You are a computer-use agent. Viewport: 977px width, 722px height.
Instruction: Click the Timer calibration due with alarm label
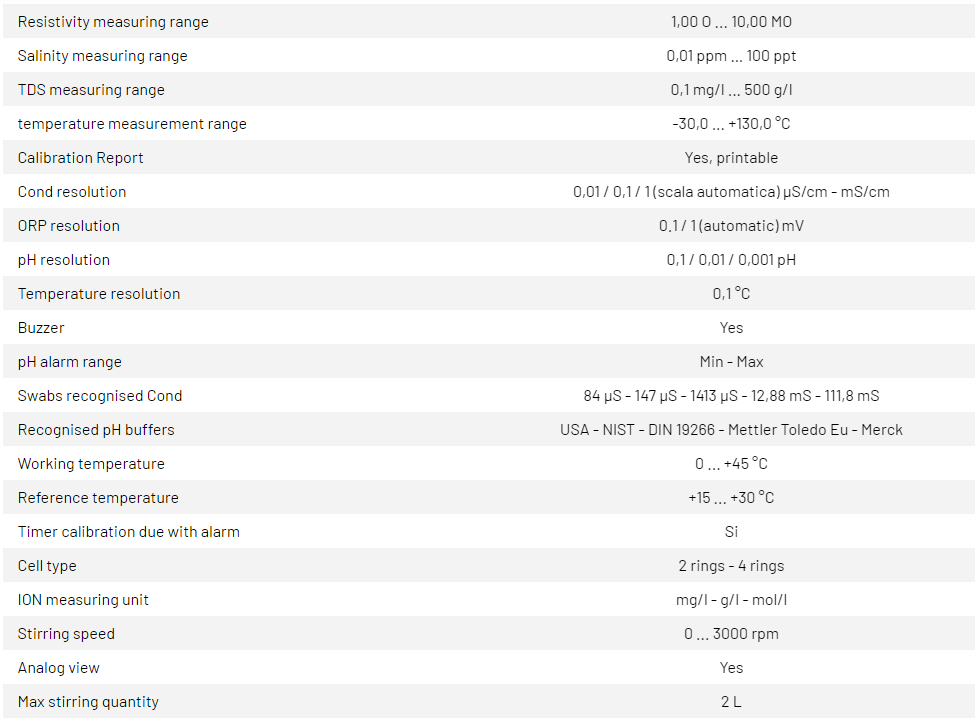129,532
